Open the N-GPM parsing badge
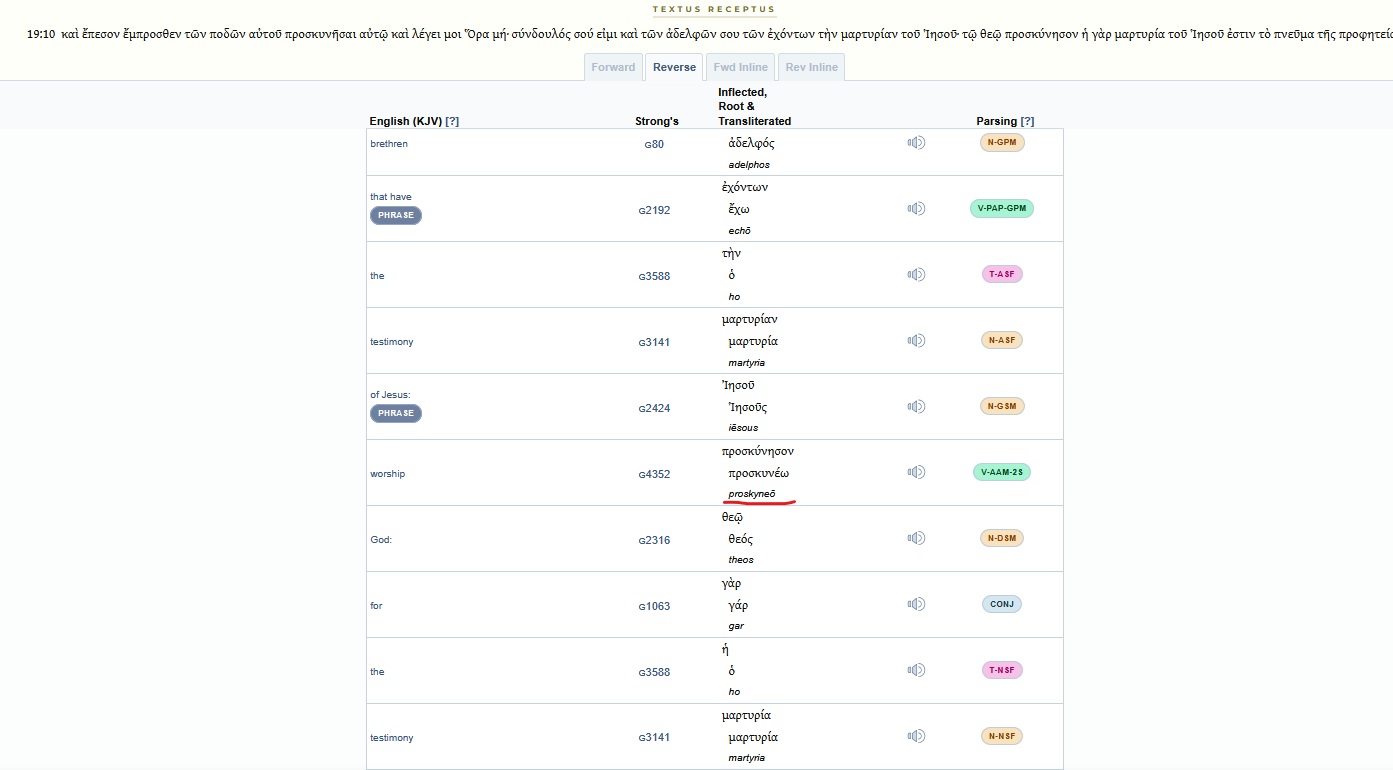Image resolution: width=1393 pixels, height=770 pixels. (1003, 143)
